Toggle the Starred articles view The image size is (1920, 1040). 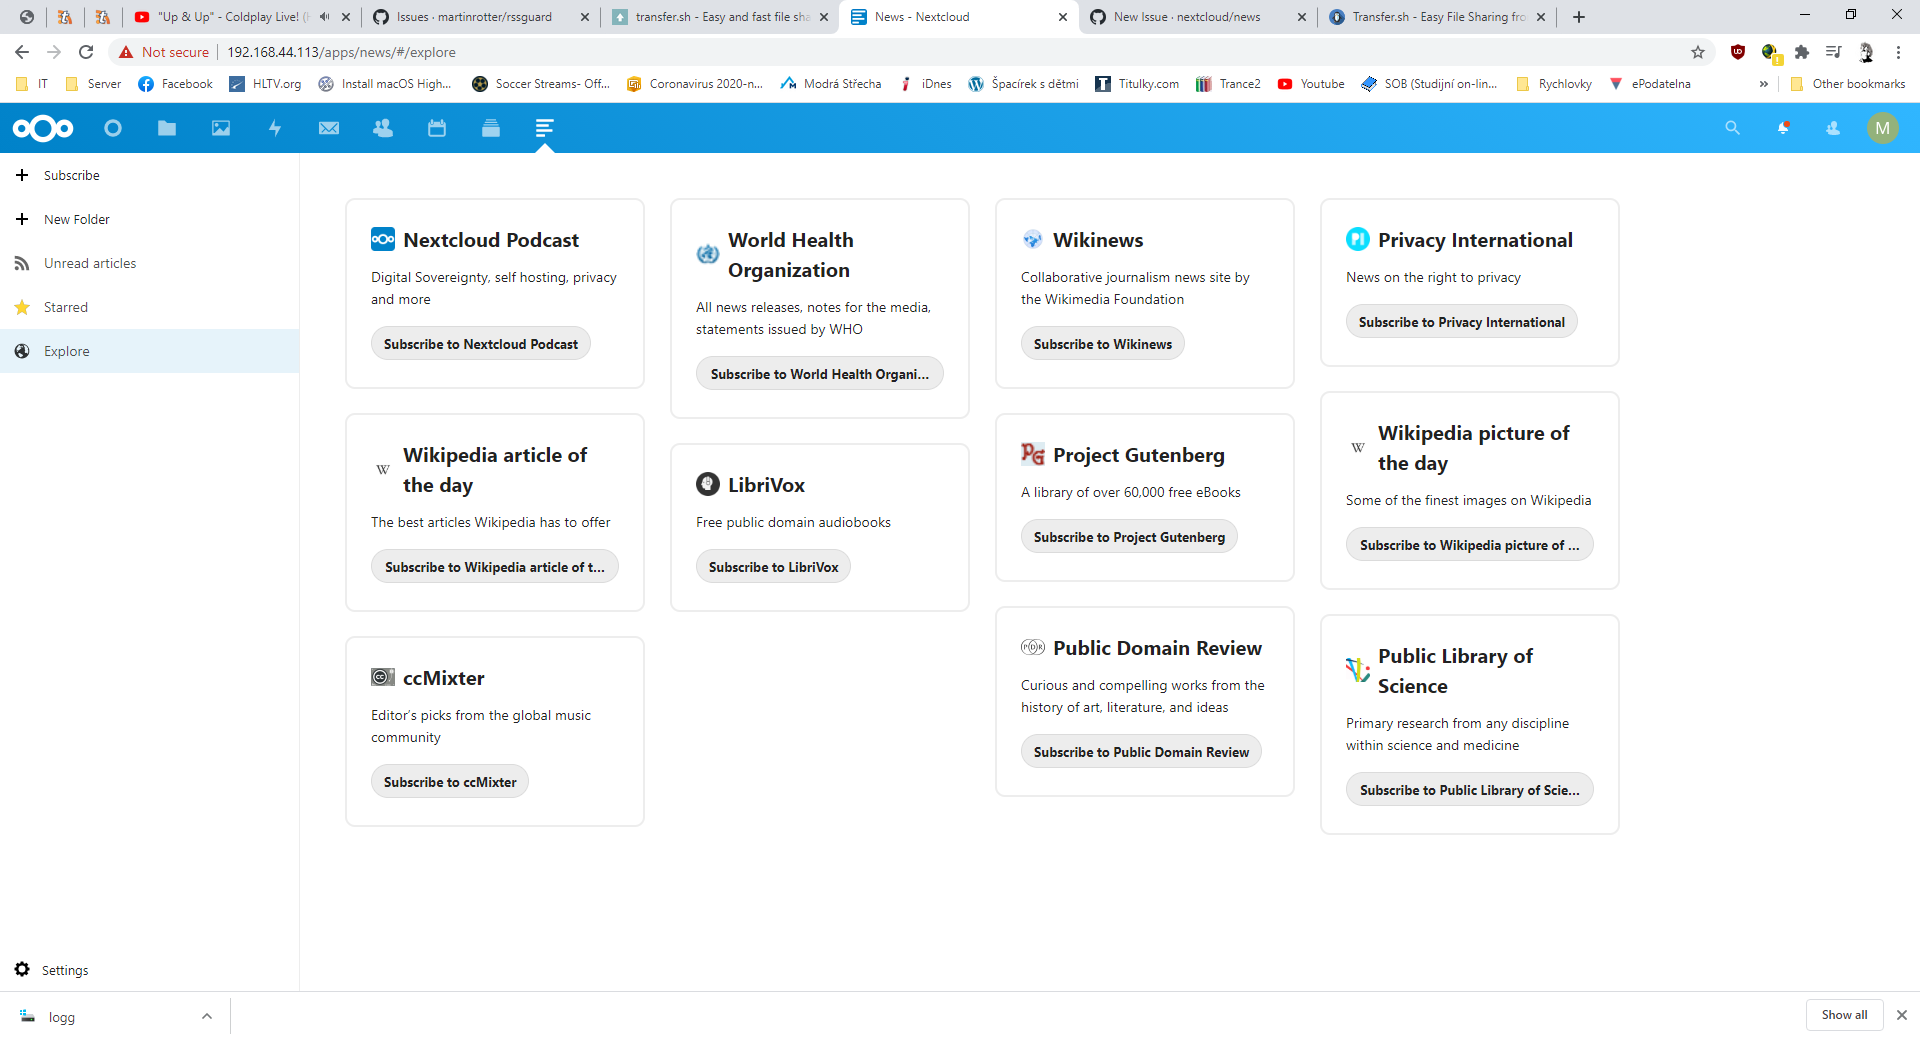(66, 307)
